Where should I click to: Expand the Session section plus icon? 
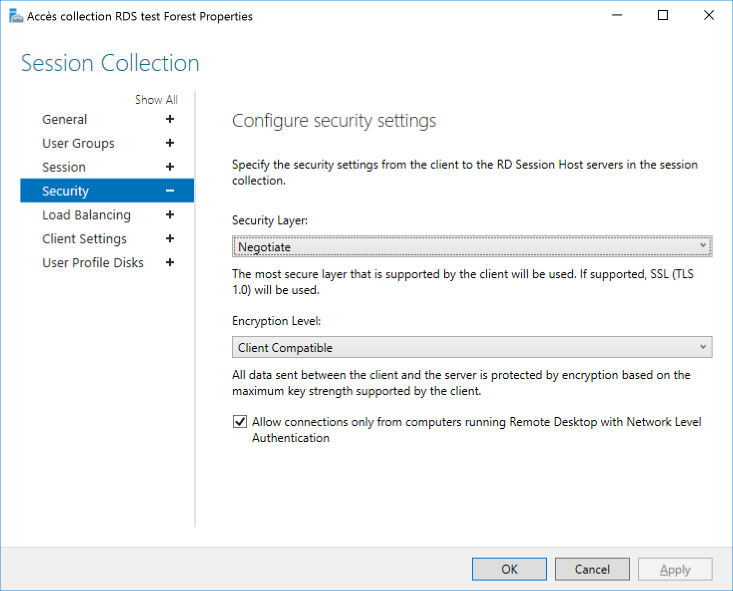[170, 167]
